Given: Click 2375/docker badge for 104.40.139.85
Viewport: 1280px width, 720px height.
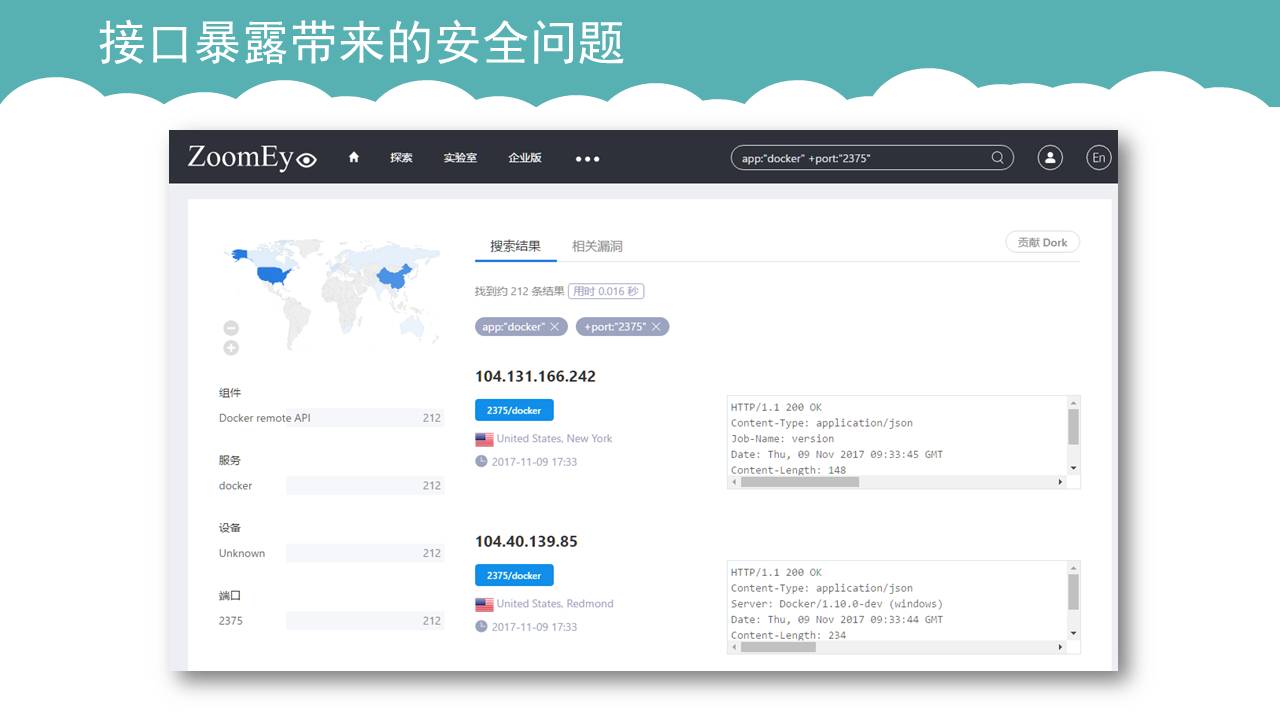Looking at the screenshot, I should click(x=514, y=575).
